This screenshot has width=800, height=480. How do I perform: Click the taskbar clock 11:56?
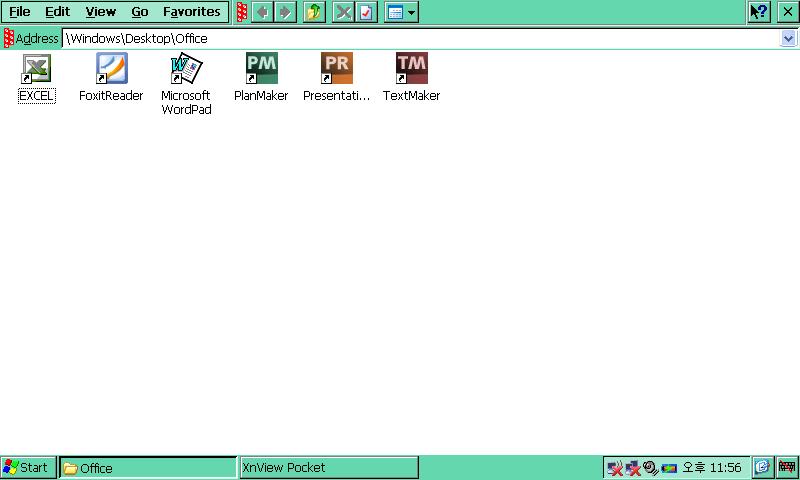pos(712,468)
